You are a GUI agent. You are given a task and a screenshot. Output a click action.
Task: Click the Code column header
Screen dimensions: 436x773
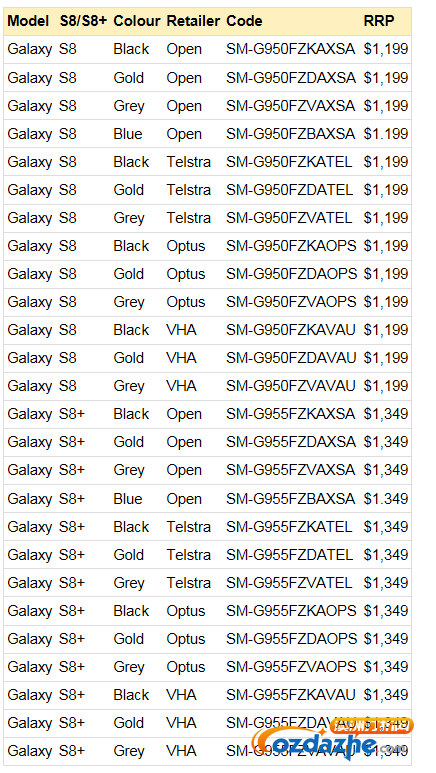(244, 21)
